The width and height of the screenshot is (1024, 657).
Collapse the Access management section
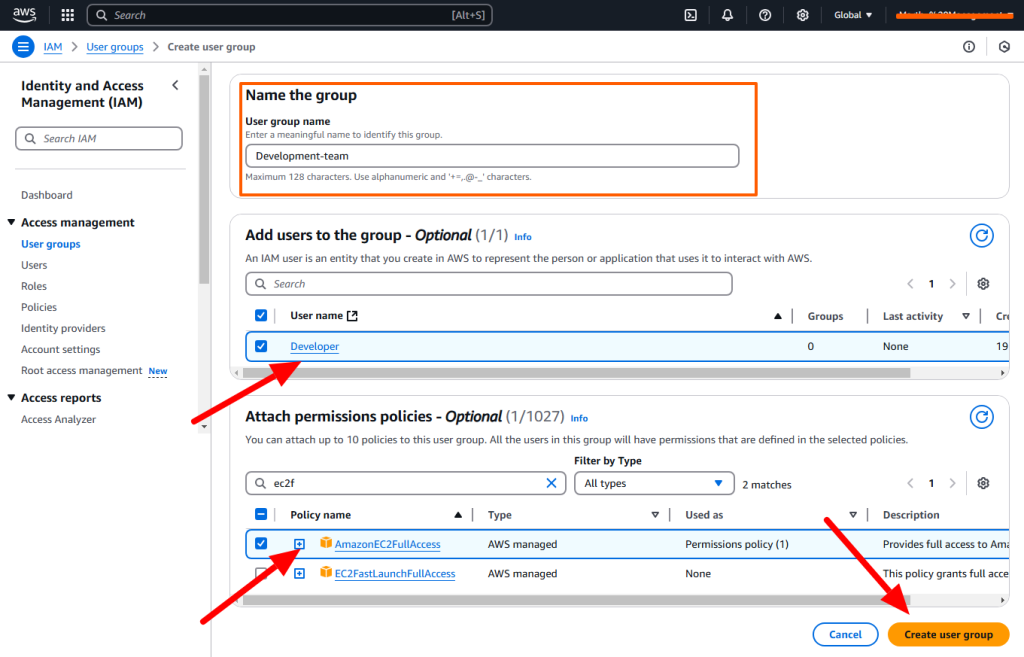click(11, 222)
